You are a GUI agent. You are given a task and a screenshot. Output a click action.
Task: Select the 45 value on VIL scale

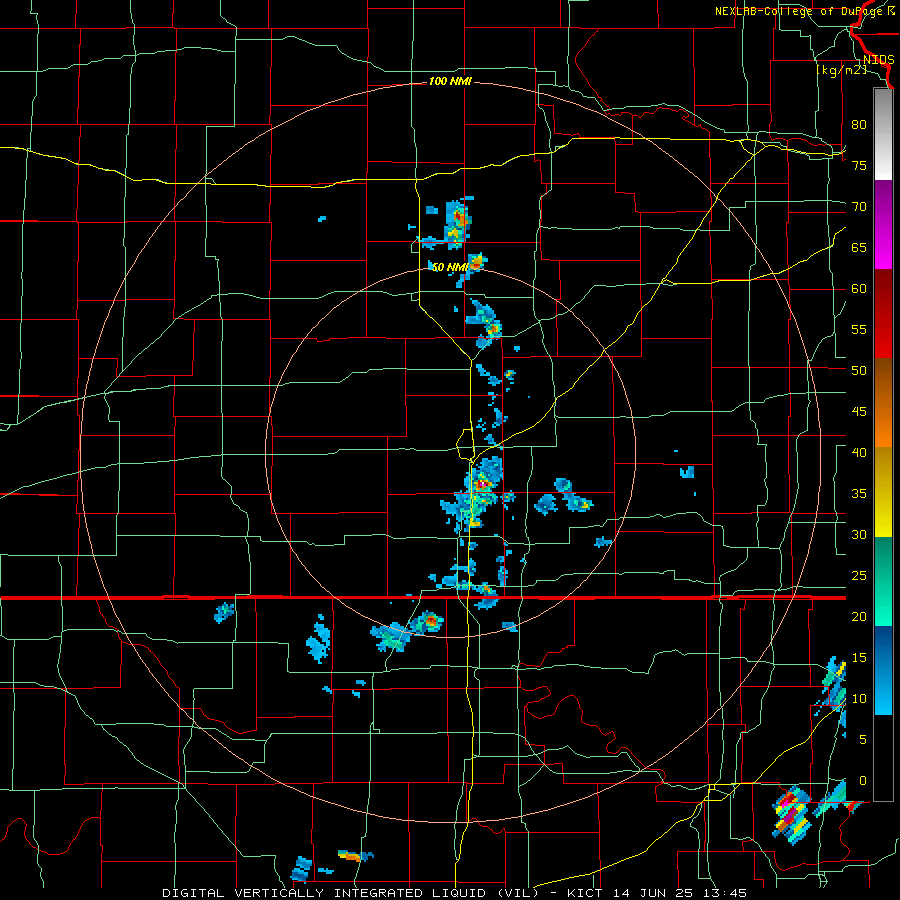pos(859,412)
